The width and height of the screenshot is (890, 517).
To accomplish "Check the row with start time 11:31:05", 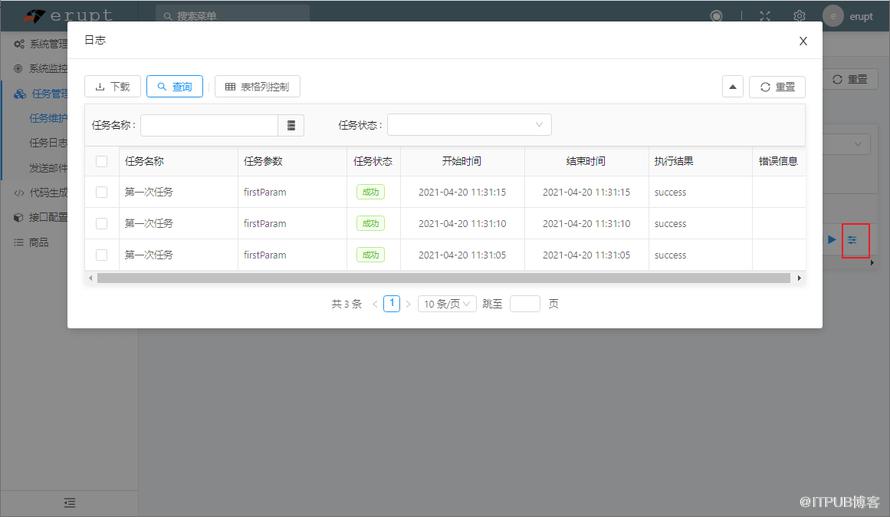I will point(102,255).
